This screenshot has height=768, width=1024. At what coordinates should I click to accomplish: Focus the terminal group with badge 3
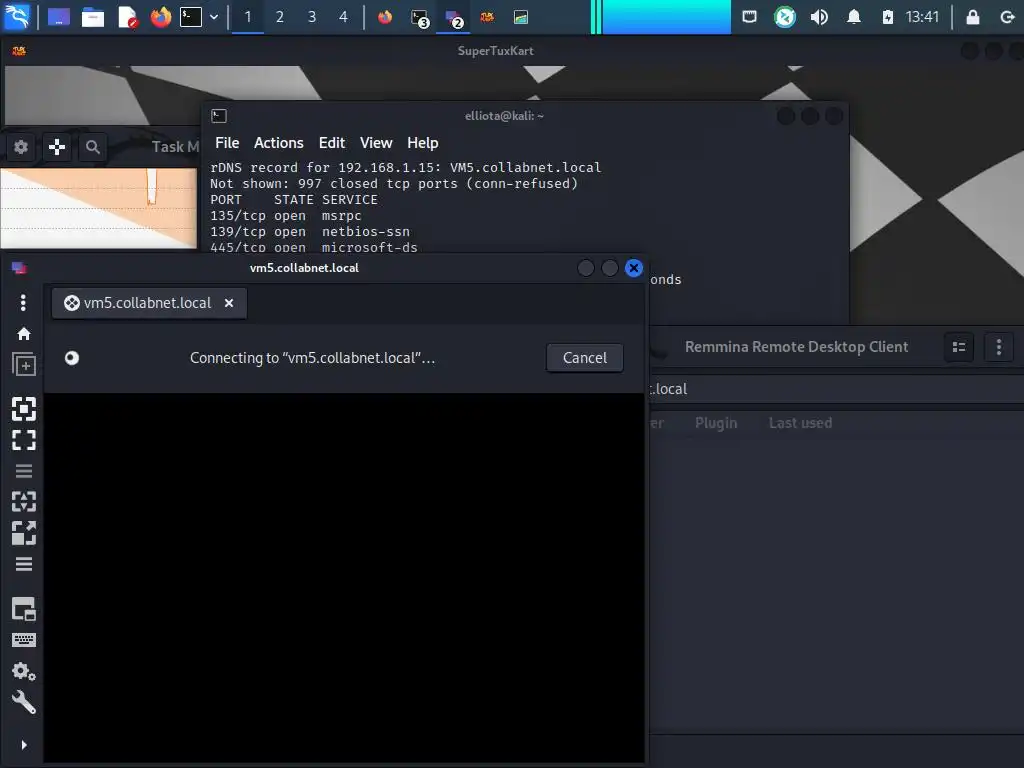click(419, 18)
